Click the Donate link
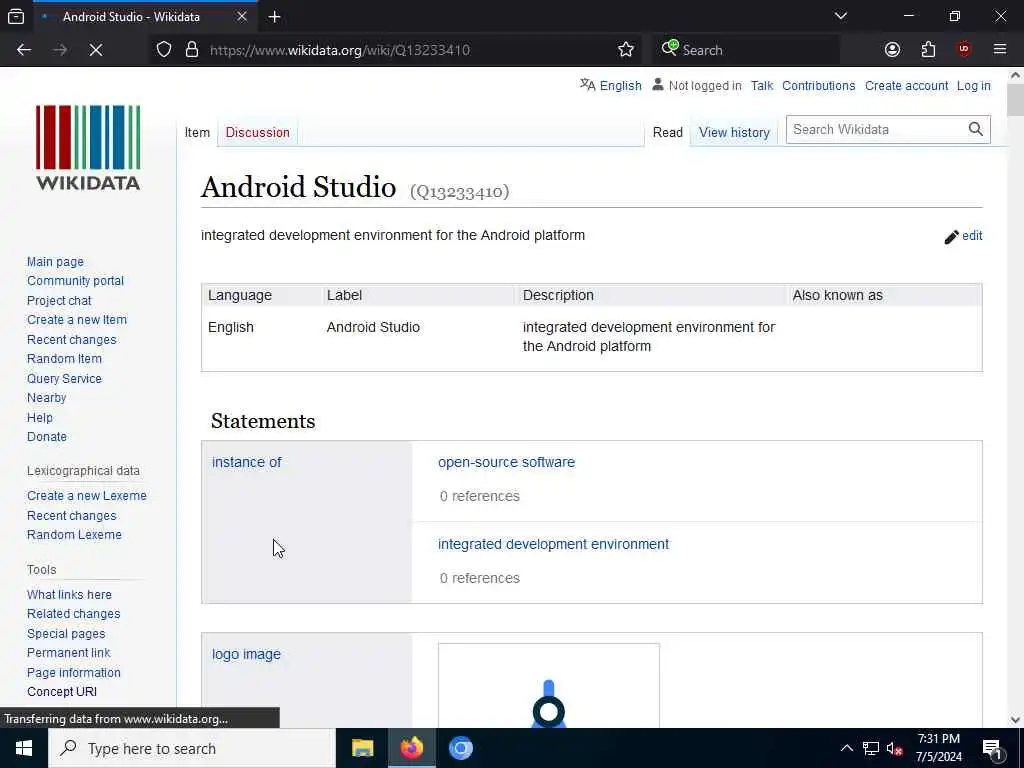This screenshot has width=1024, height=768. point(46,437)
